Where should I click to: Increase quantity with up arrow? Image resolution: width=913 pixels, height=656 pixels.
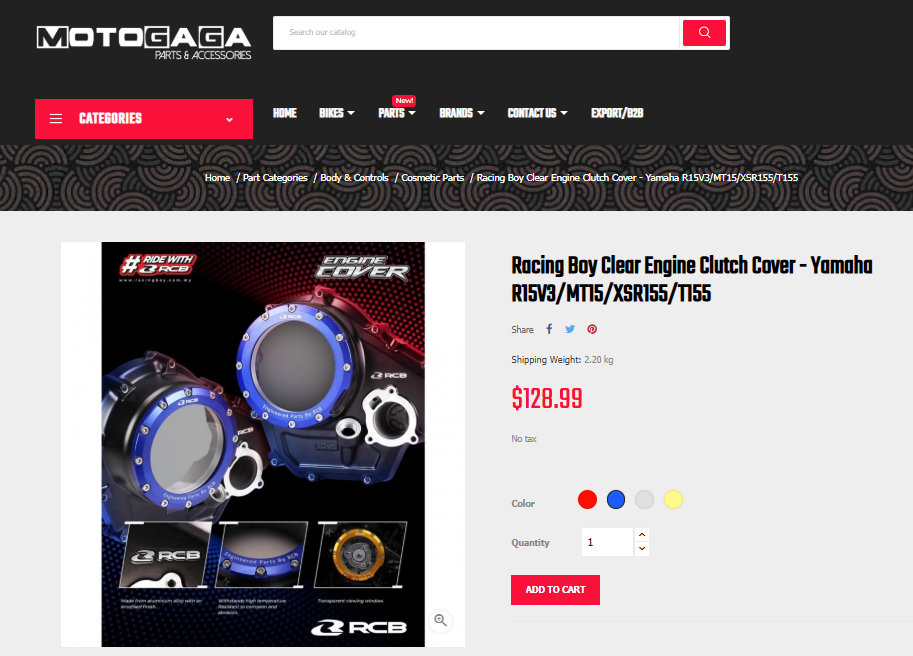pyautogui.click(x=642, y=534)
